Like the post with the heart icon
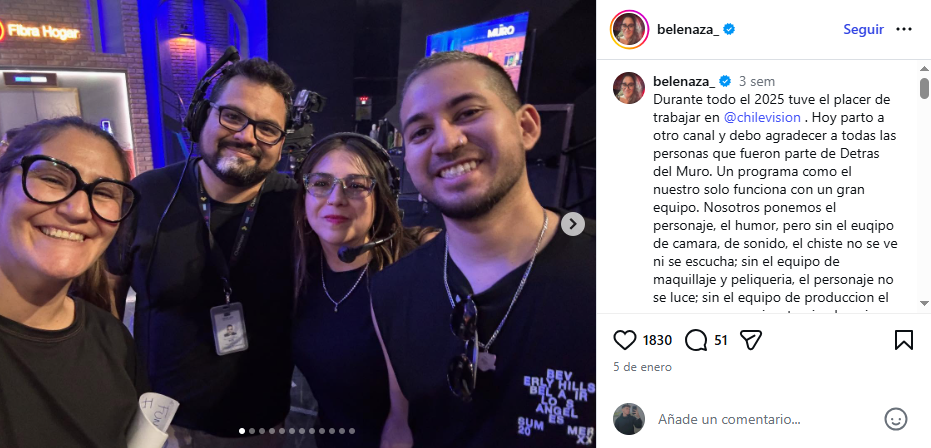 [x=625, y=340]
